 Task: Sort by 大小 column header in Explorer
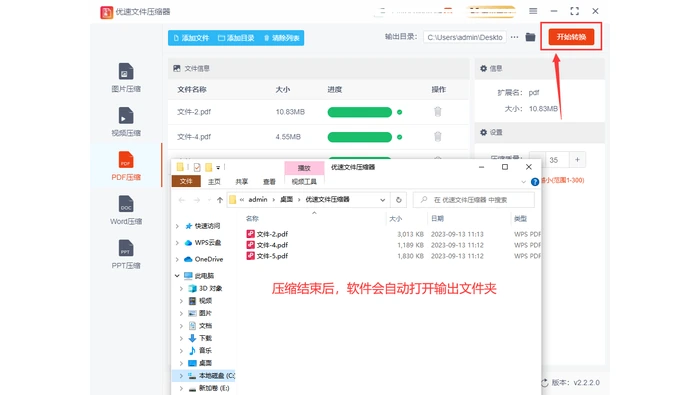[396, 218]
